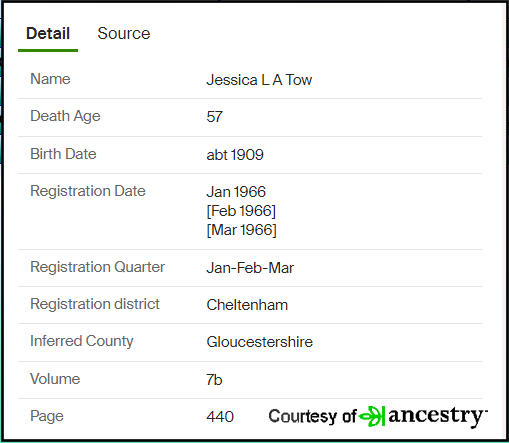This screenshot has height=443, width=509.
Task: Click the [Mar 1966] registration date entry
Action: [241, 230]
